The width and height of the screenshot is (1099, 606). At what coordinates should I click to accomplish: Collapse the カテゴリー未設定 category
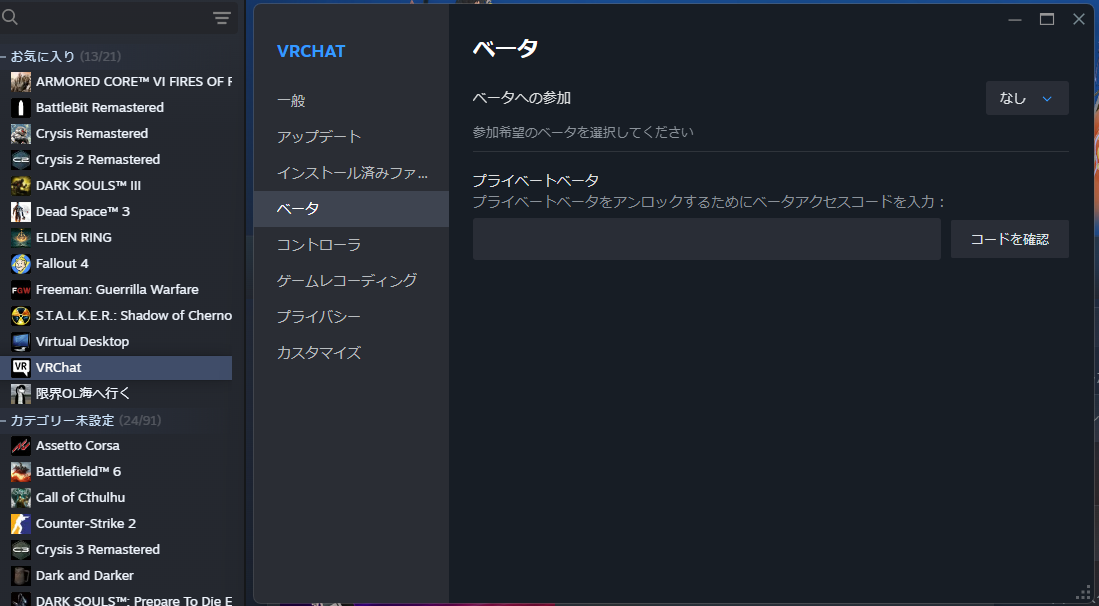[3, 420]
